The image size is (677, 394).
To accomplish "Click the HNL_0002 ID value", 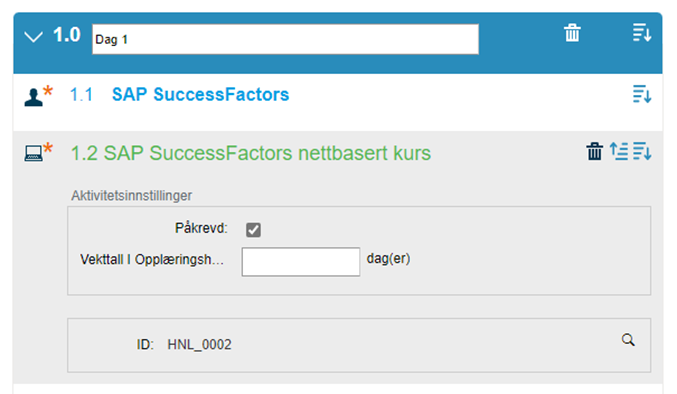I will tap(199, 345).
